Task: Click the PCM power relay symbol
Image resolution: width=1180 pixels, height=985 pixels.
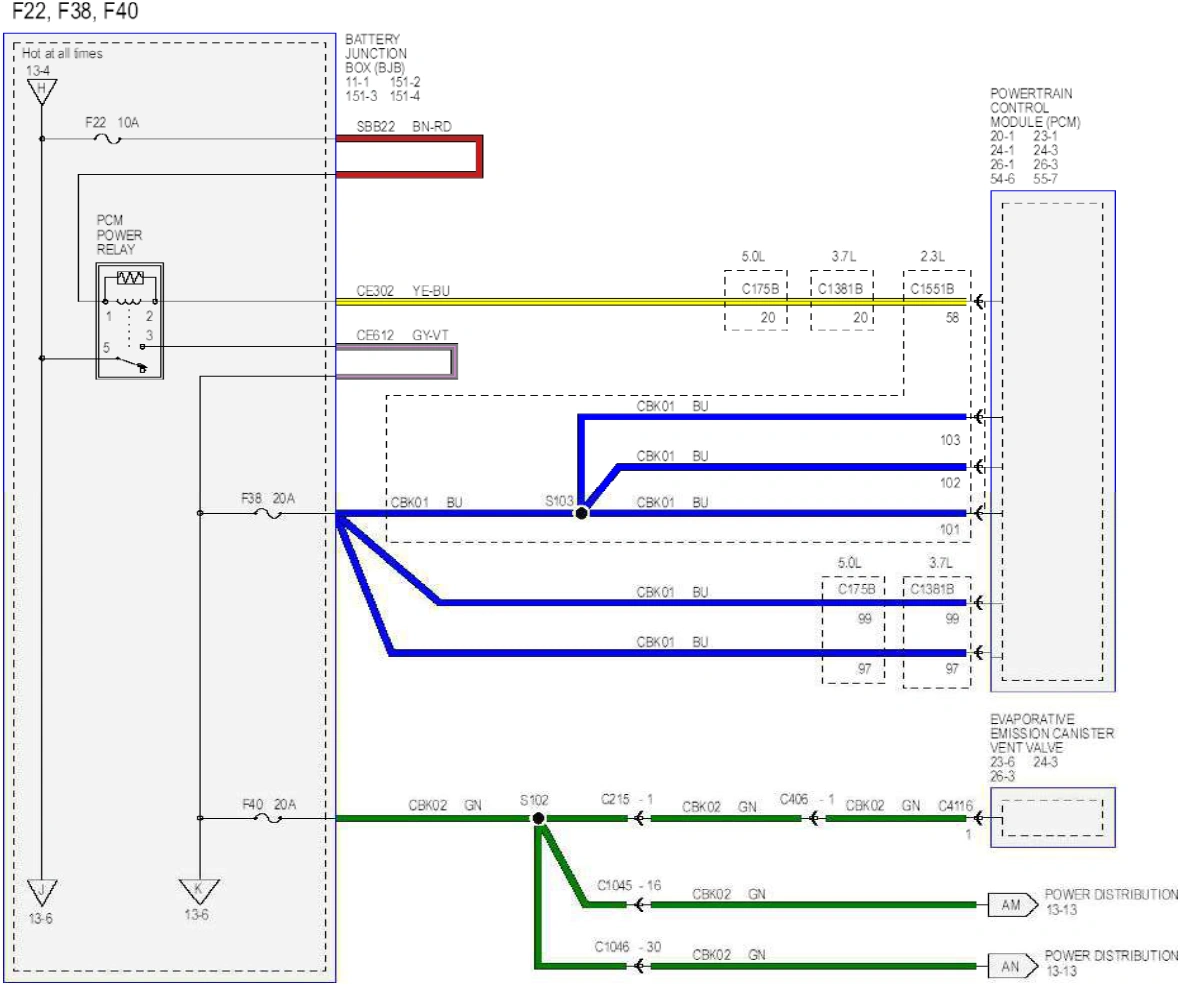Action: [x=129, y=321]
